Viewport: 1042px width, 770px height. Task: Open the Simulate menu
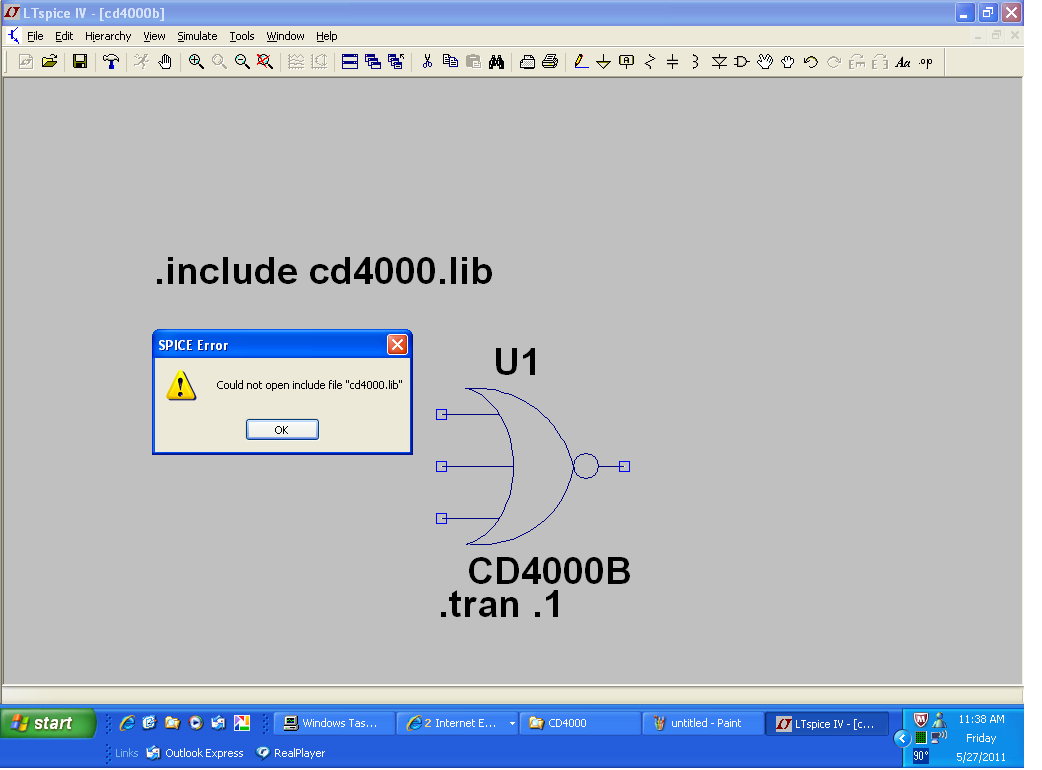[197, 36]
